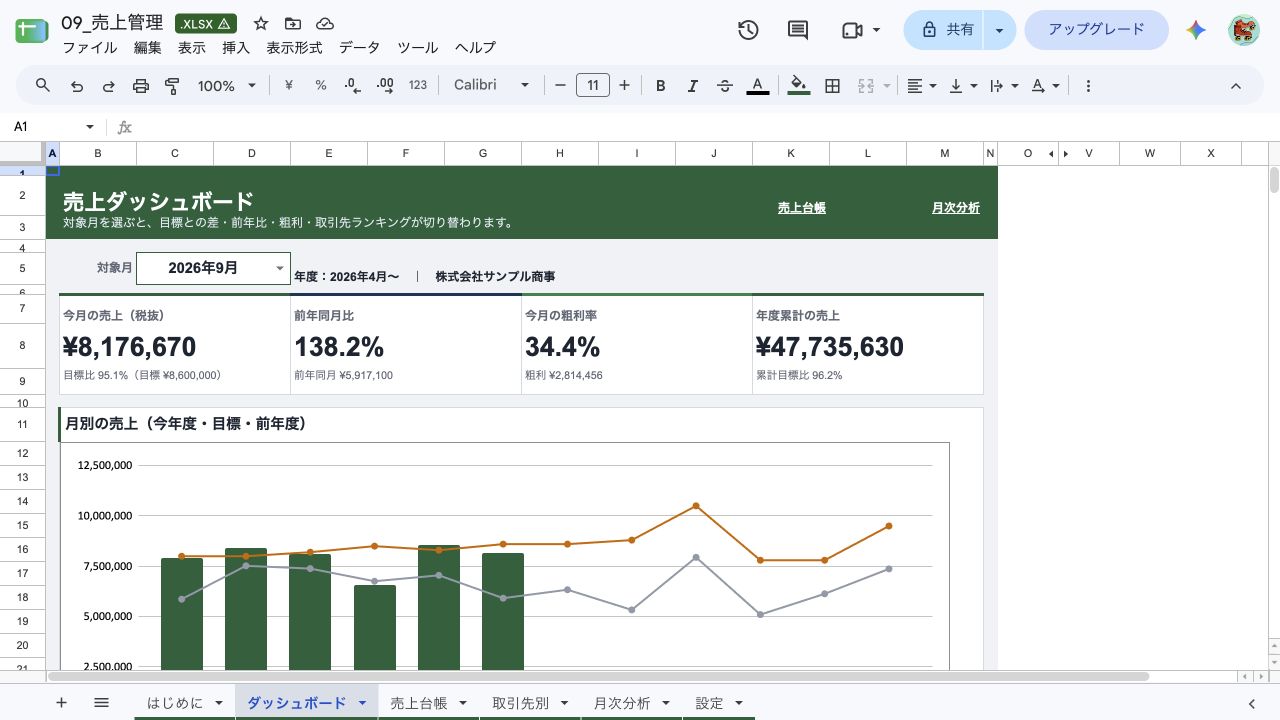Open the 編集 menu
The height and width of the screenshot is (720, 1280).
click(x=147, y=47)
